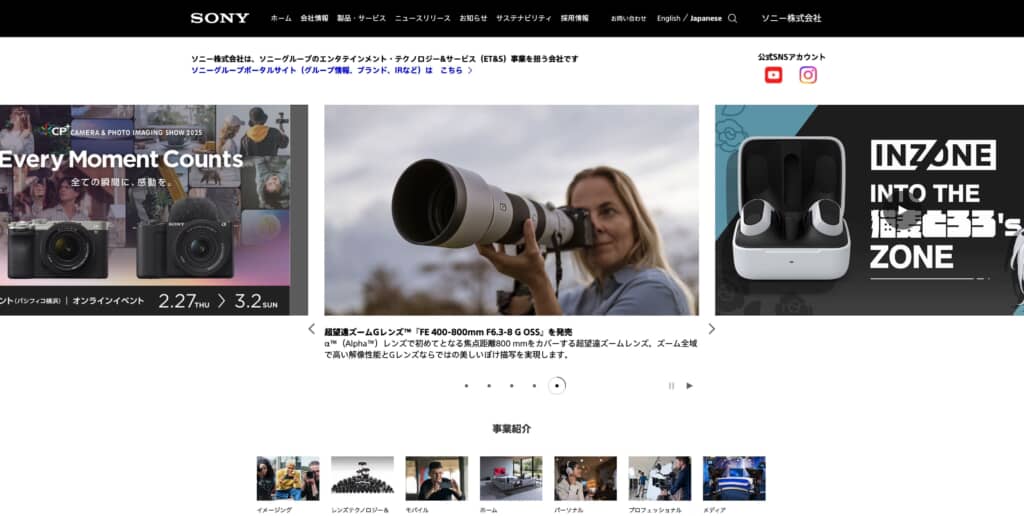This screenshot has height=516, width=1024.
Task: Click the 公式SNSアカウント label
Action: [792, 57]
